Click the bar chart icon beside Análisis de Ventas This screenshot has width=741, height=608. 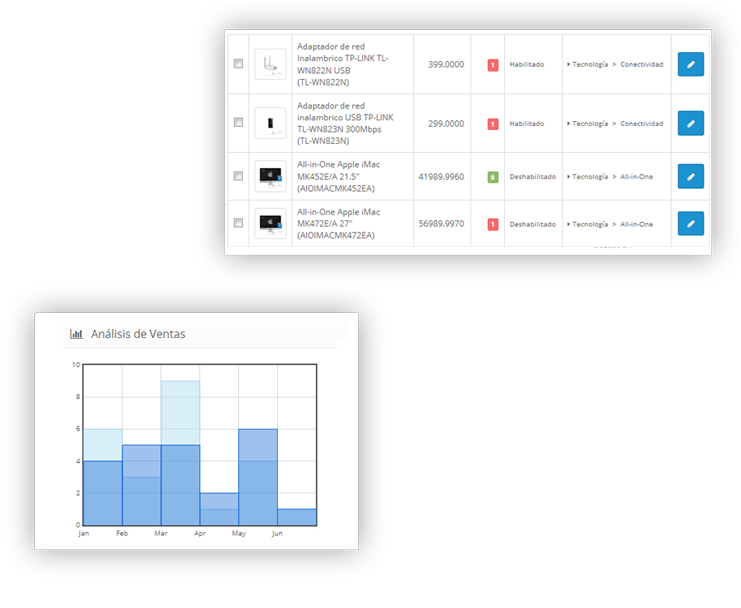(x=76, y=334)
